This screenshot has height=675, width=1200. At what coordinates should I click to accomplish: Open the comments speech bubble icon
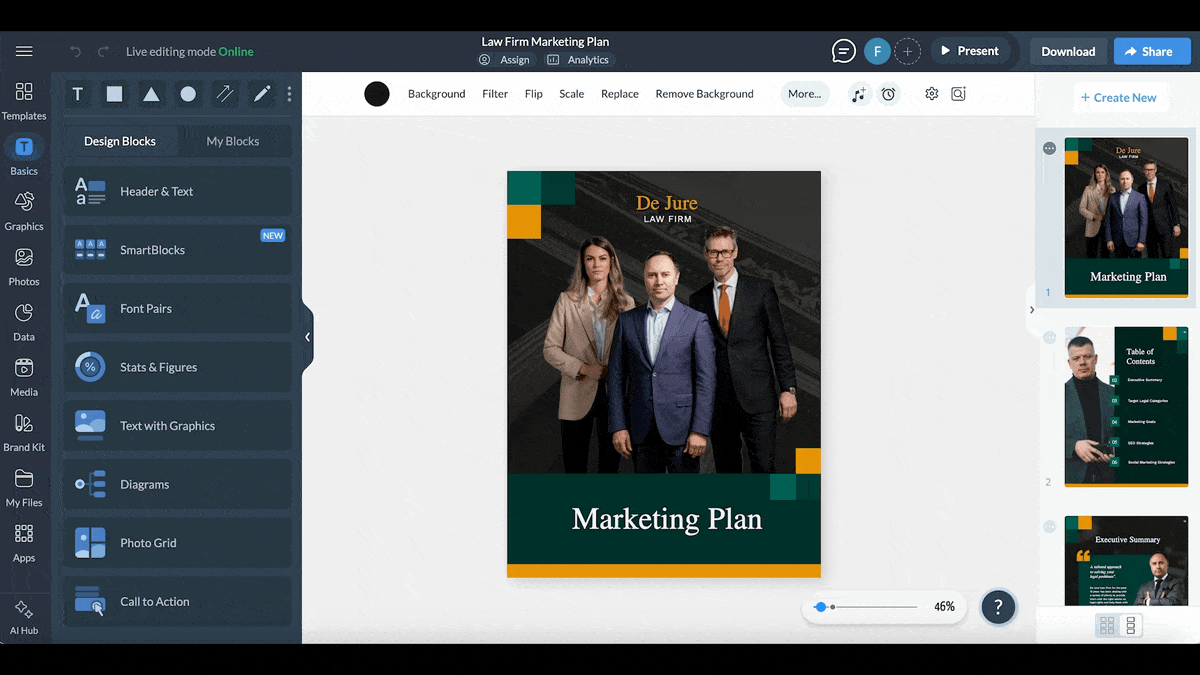(844, 51)
